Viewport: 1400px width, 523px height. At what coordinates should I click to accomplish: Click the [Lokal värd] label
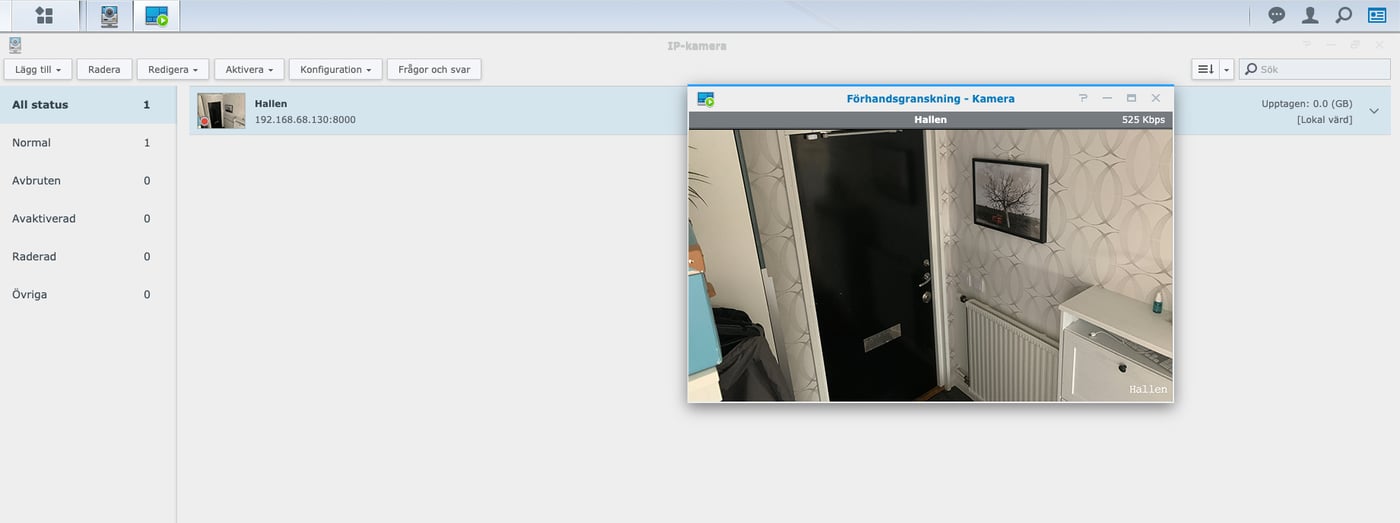(x=1324, y=119)
